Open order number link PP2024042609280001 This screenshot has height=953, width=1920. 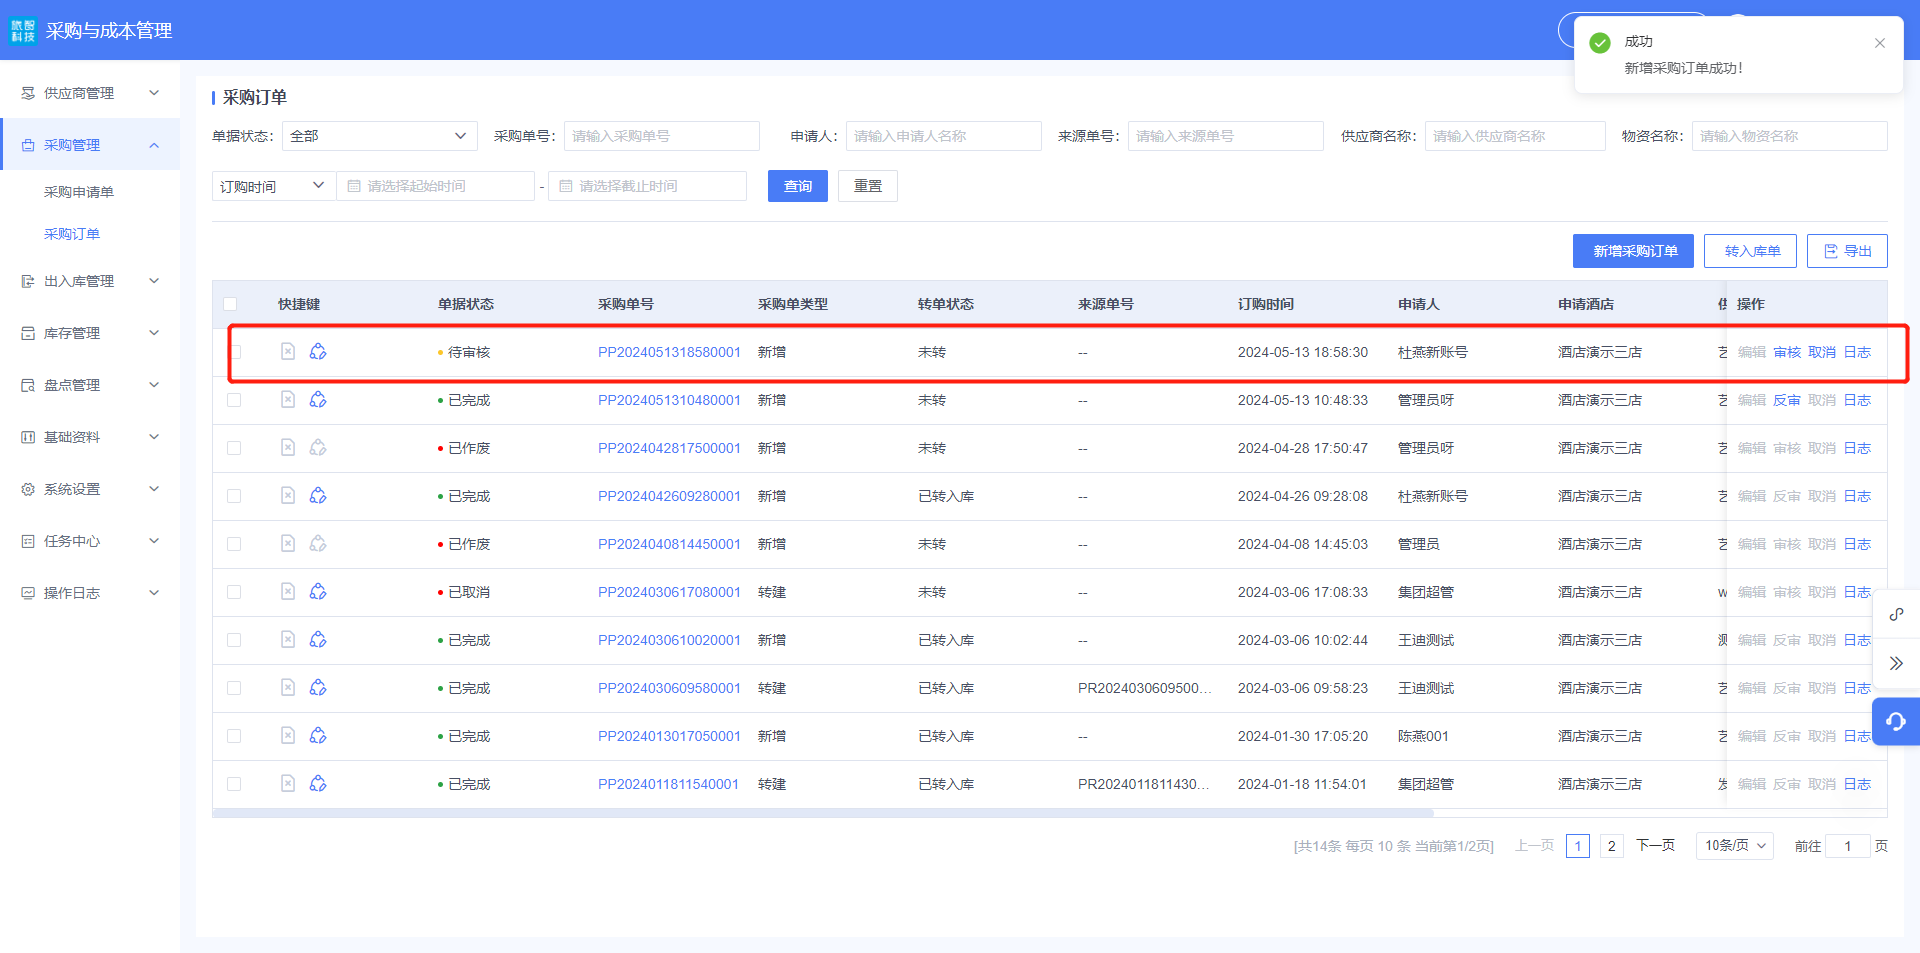pyautogui.click(x=669, y=496)
